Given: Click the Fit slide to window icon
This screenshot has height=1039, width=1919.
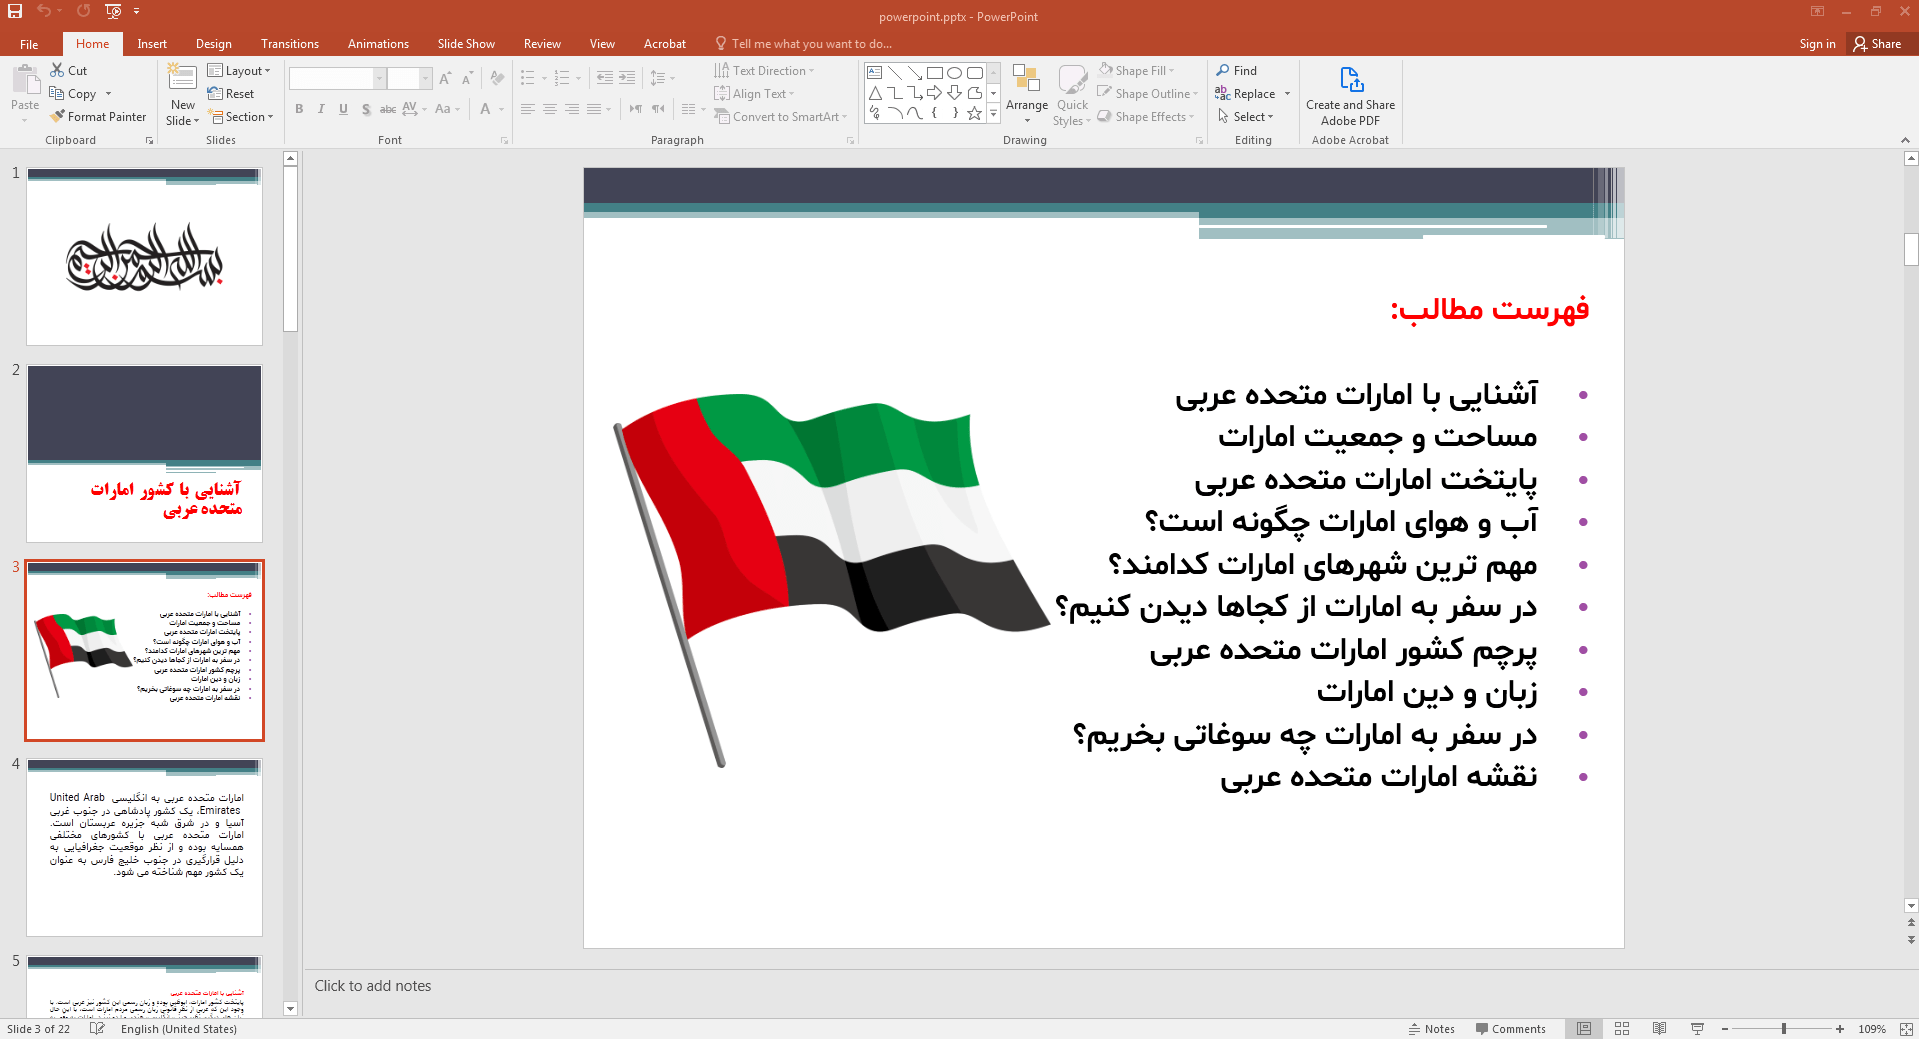Looking at the screenshot, I should (1906, 1028).
